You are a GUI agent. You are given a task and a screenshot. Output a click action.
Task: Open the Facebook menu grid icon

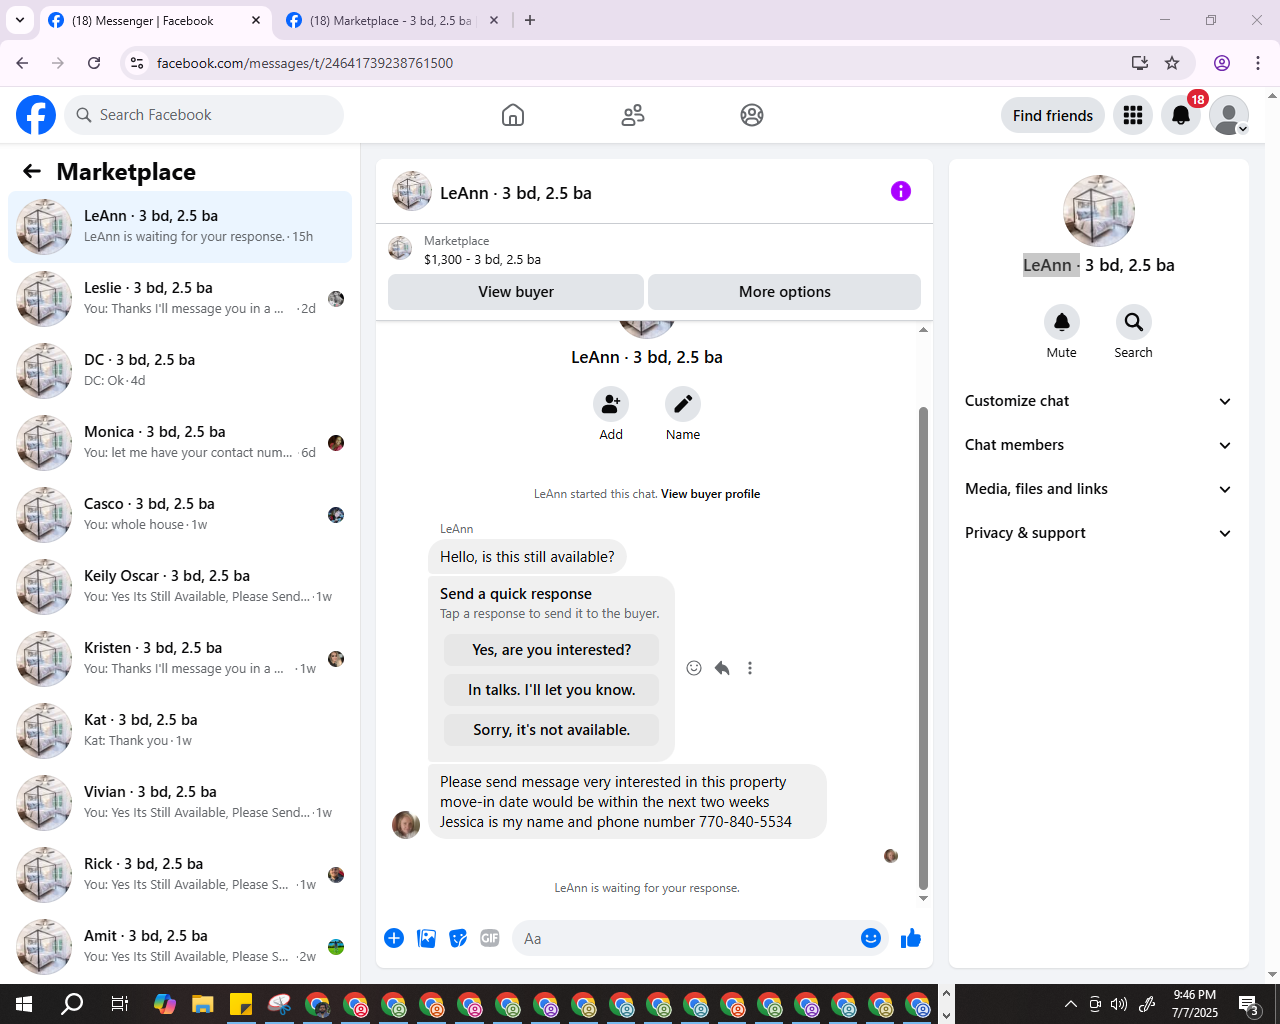click(x=1133, y=115)
